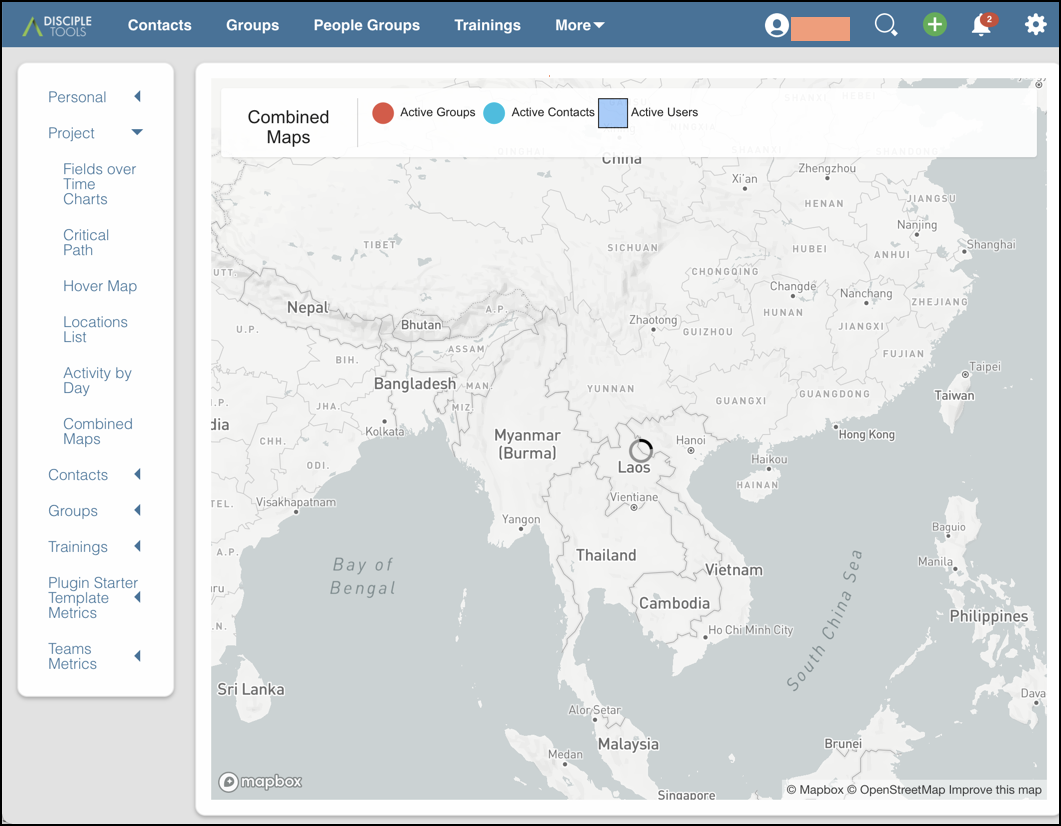Click the user profile avatar icon

[777, 25]
